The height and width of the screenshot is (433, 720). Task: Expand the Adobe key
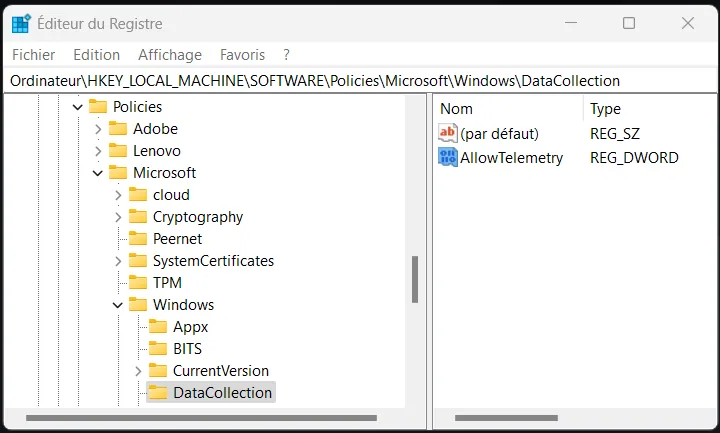[98, 129]
